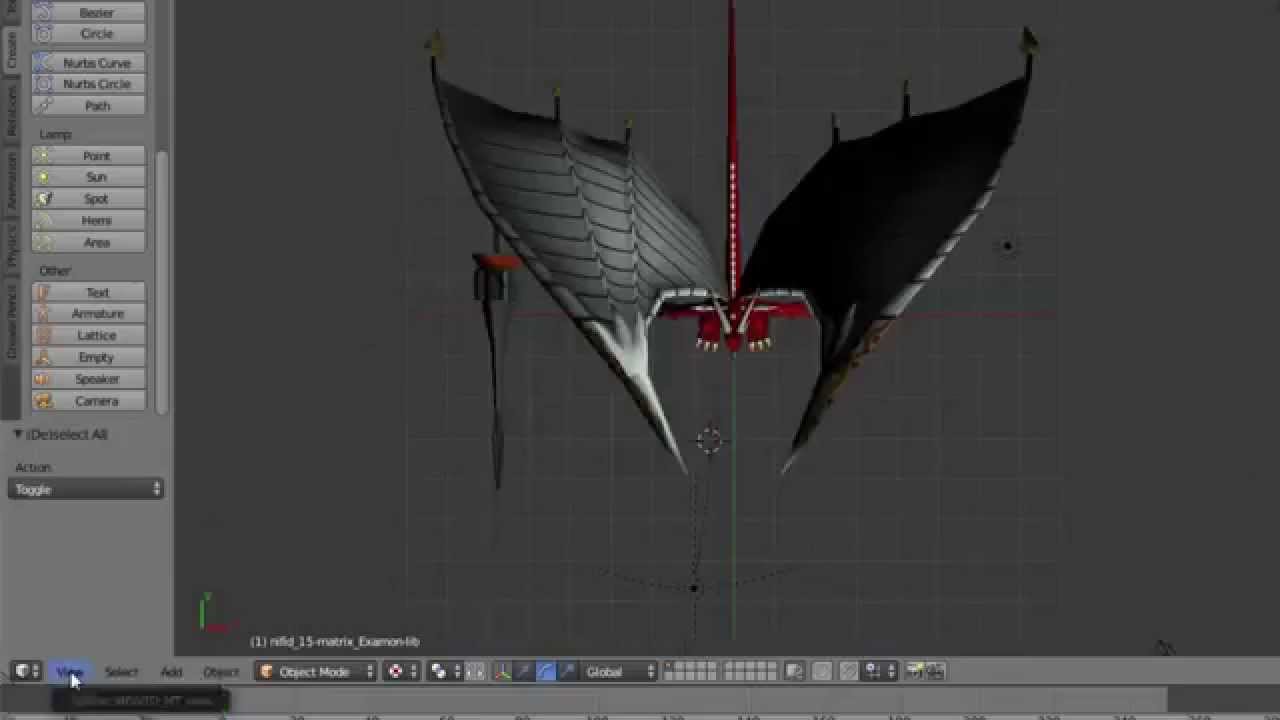This screenshot has width=1280, height=720.
Task: Enable first scene layer in header
Action: (x=669, y=666)
